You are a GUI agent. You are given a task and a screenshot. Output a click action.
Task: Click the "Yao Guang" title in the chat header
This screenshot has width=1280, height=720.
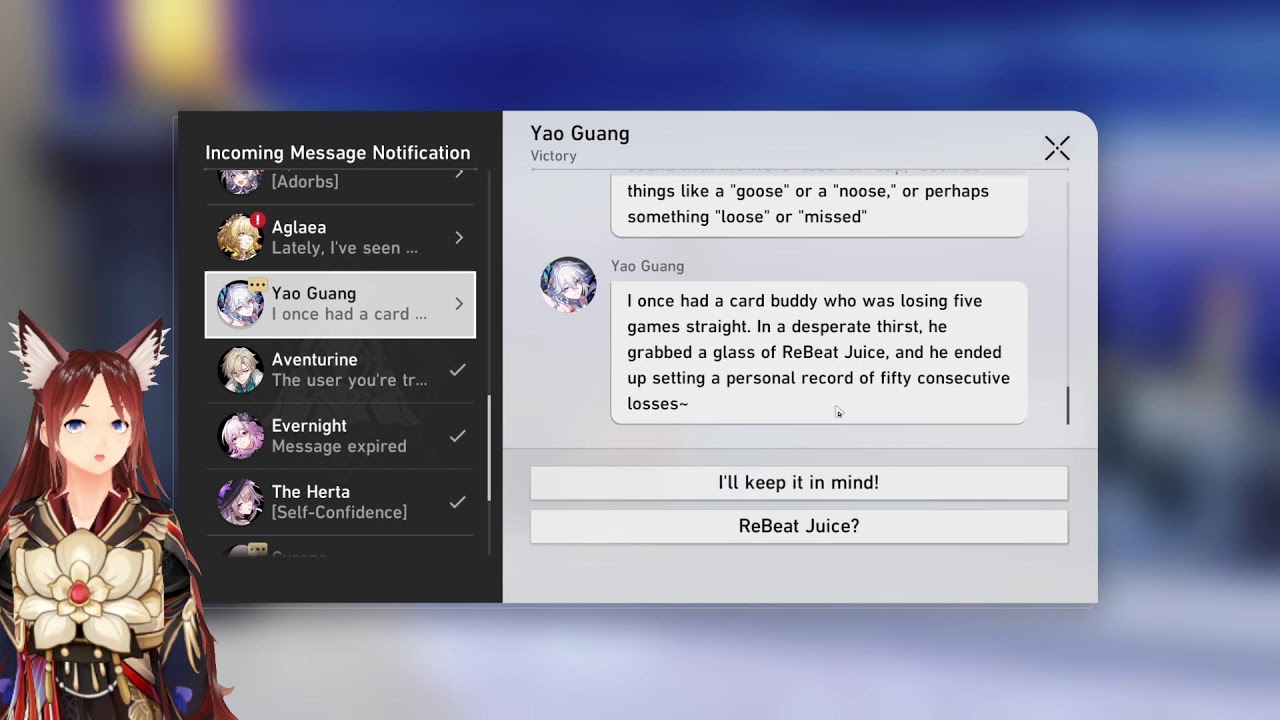[580, 134]
